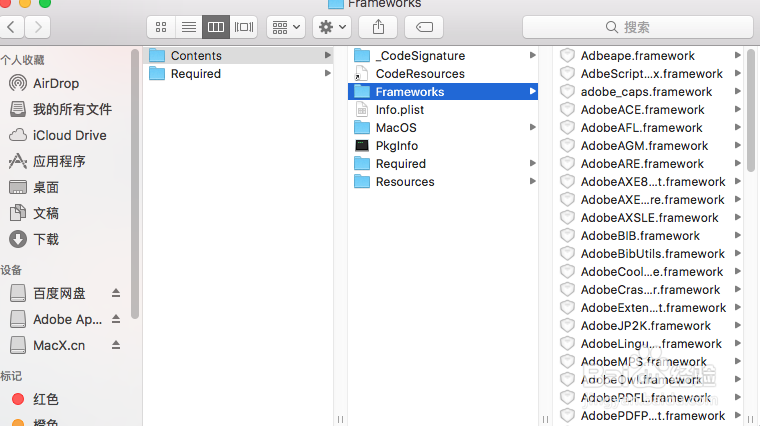
Task: Expand the _CodeSignature folder arrow
Action: 533,55
